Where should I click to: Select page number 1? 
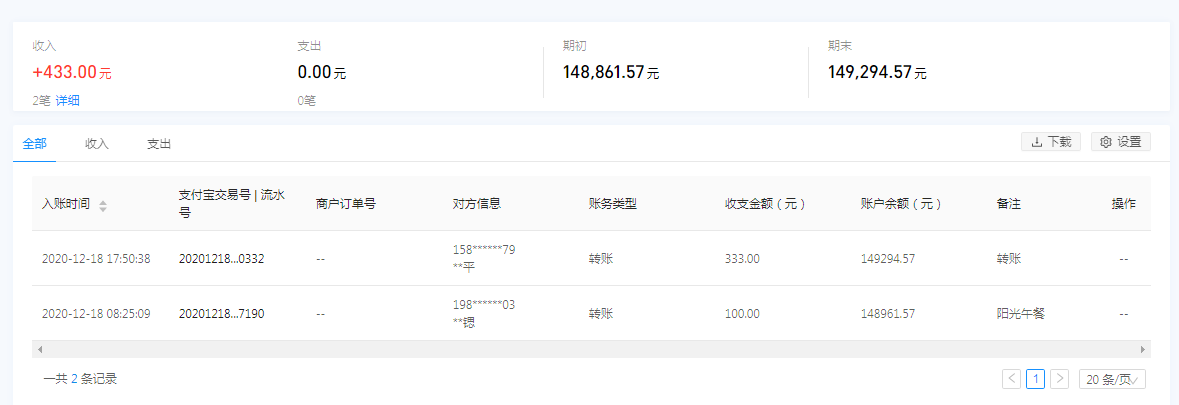click(1036, 379)
